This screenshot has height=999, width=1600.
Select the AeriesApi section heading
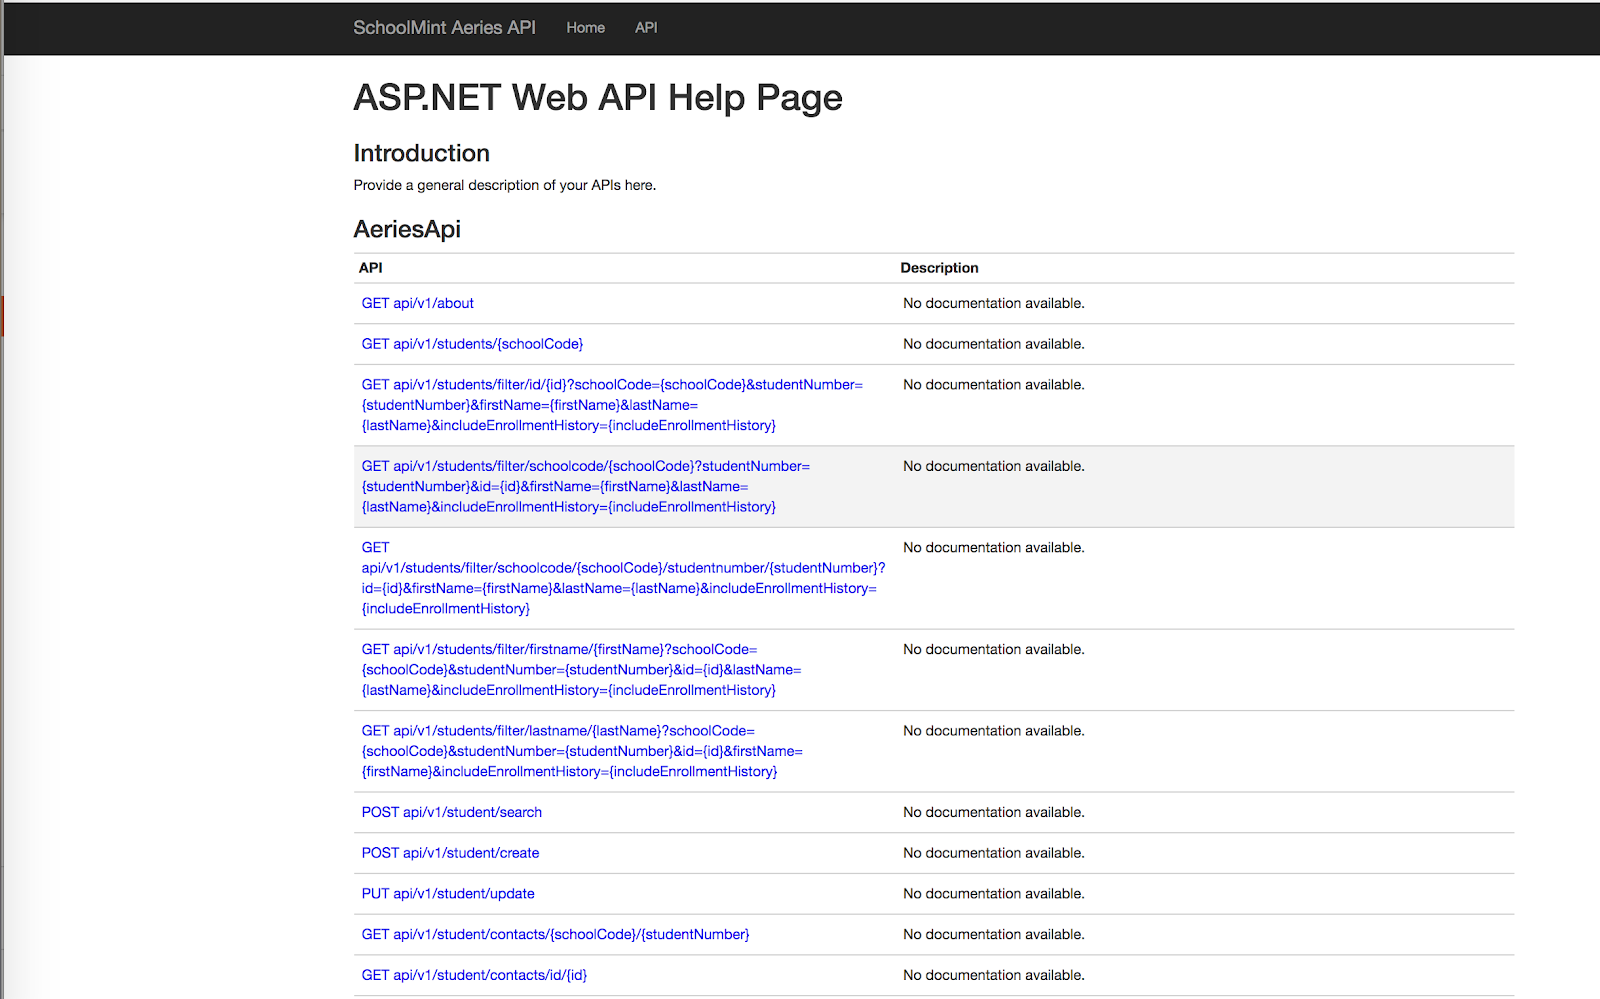click(407, 229)
